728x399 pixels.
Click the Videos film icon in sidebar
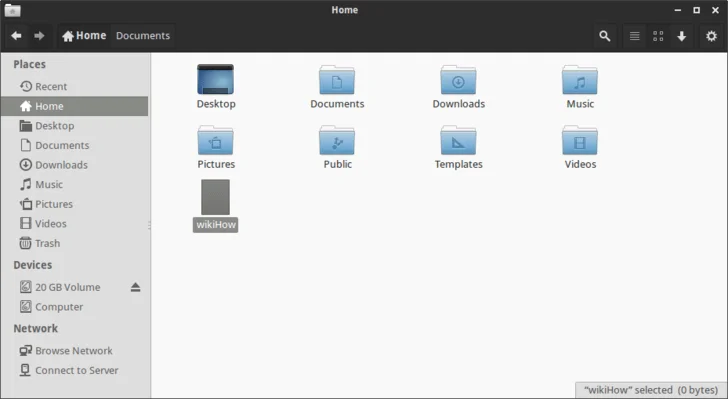26,223
